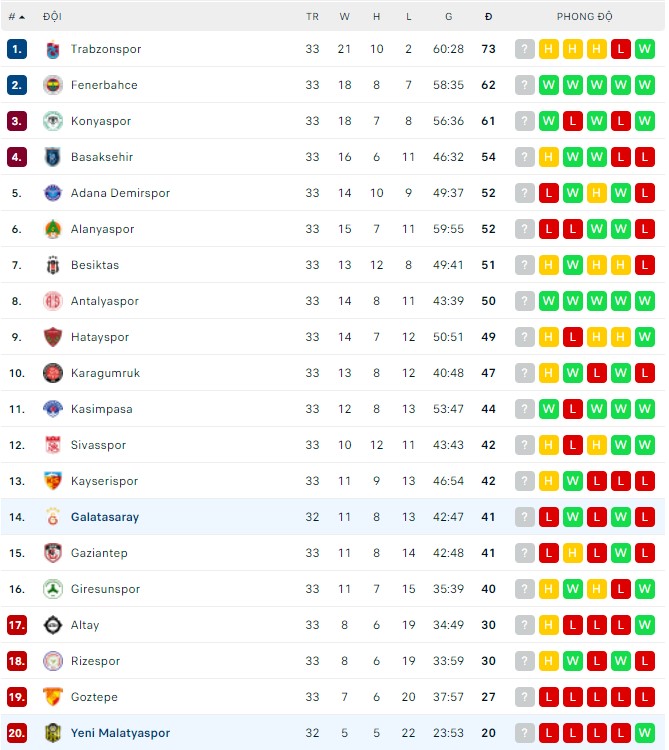Click Sivasspor's yellow H form badge
This screenshot has width=669, height=750.
click(597, 445)
